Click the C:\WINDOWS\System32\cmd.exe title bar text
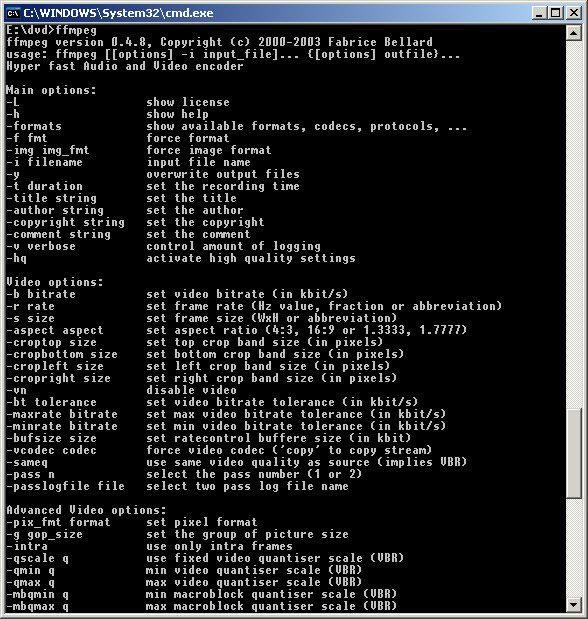Viewport: 588px width, 619px height. 118,13
